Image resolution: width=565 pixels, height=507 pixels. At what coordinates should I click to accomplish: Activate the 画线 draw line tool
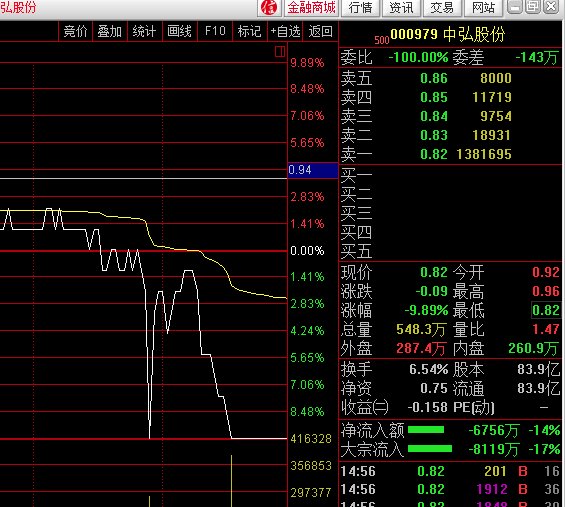point(179,31)
